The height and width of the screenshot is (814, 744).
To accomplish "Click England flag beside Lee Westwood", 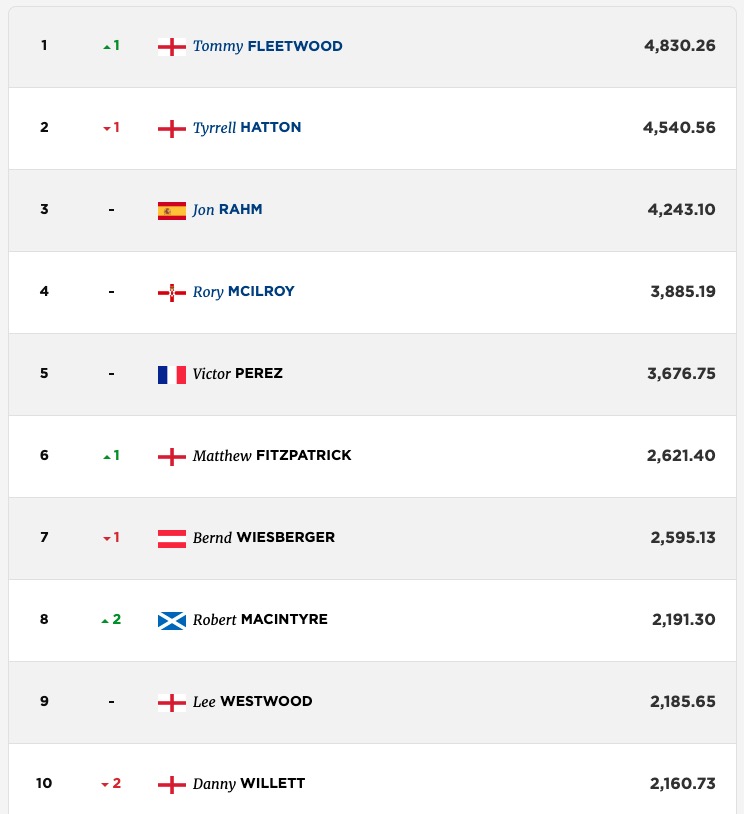I will pos(172,703).
